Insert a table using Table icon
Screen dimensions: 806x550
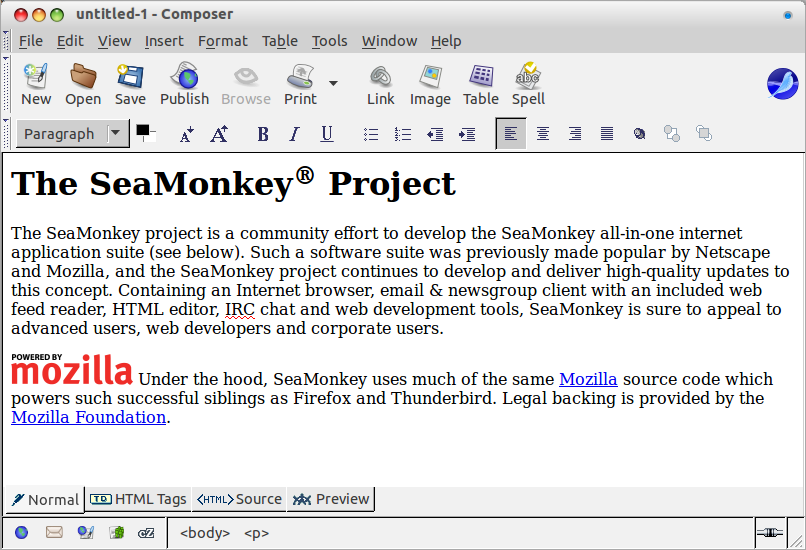[x=481, y=84]
